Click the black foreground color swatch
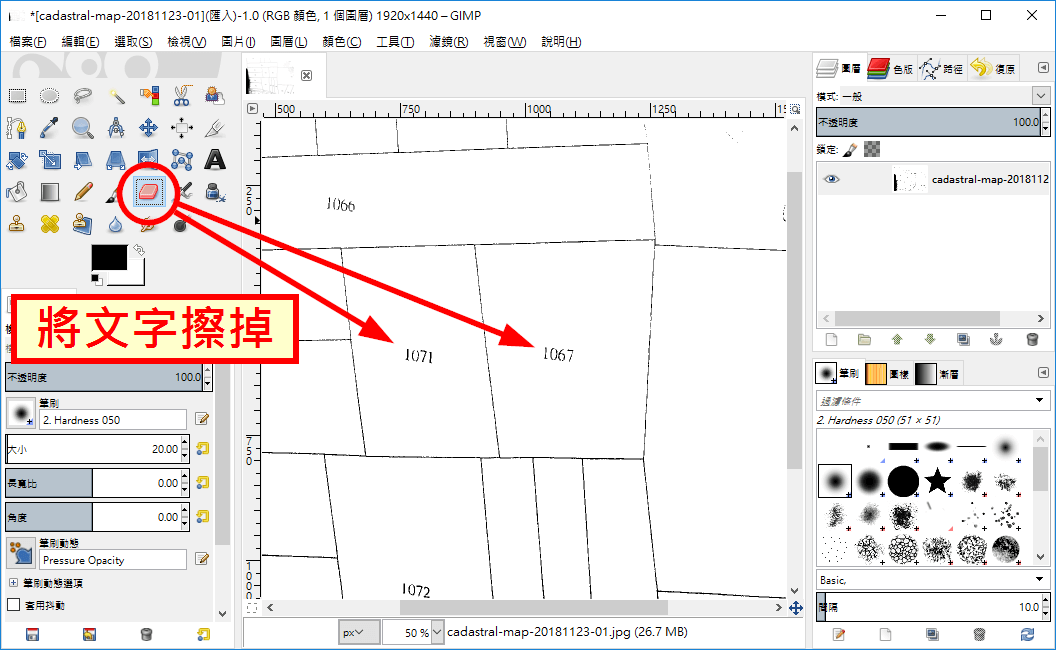 [108, 256]
